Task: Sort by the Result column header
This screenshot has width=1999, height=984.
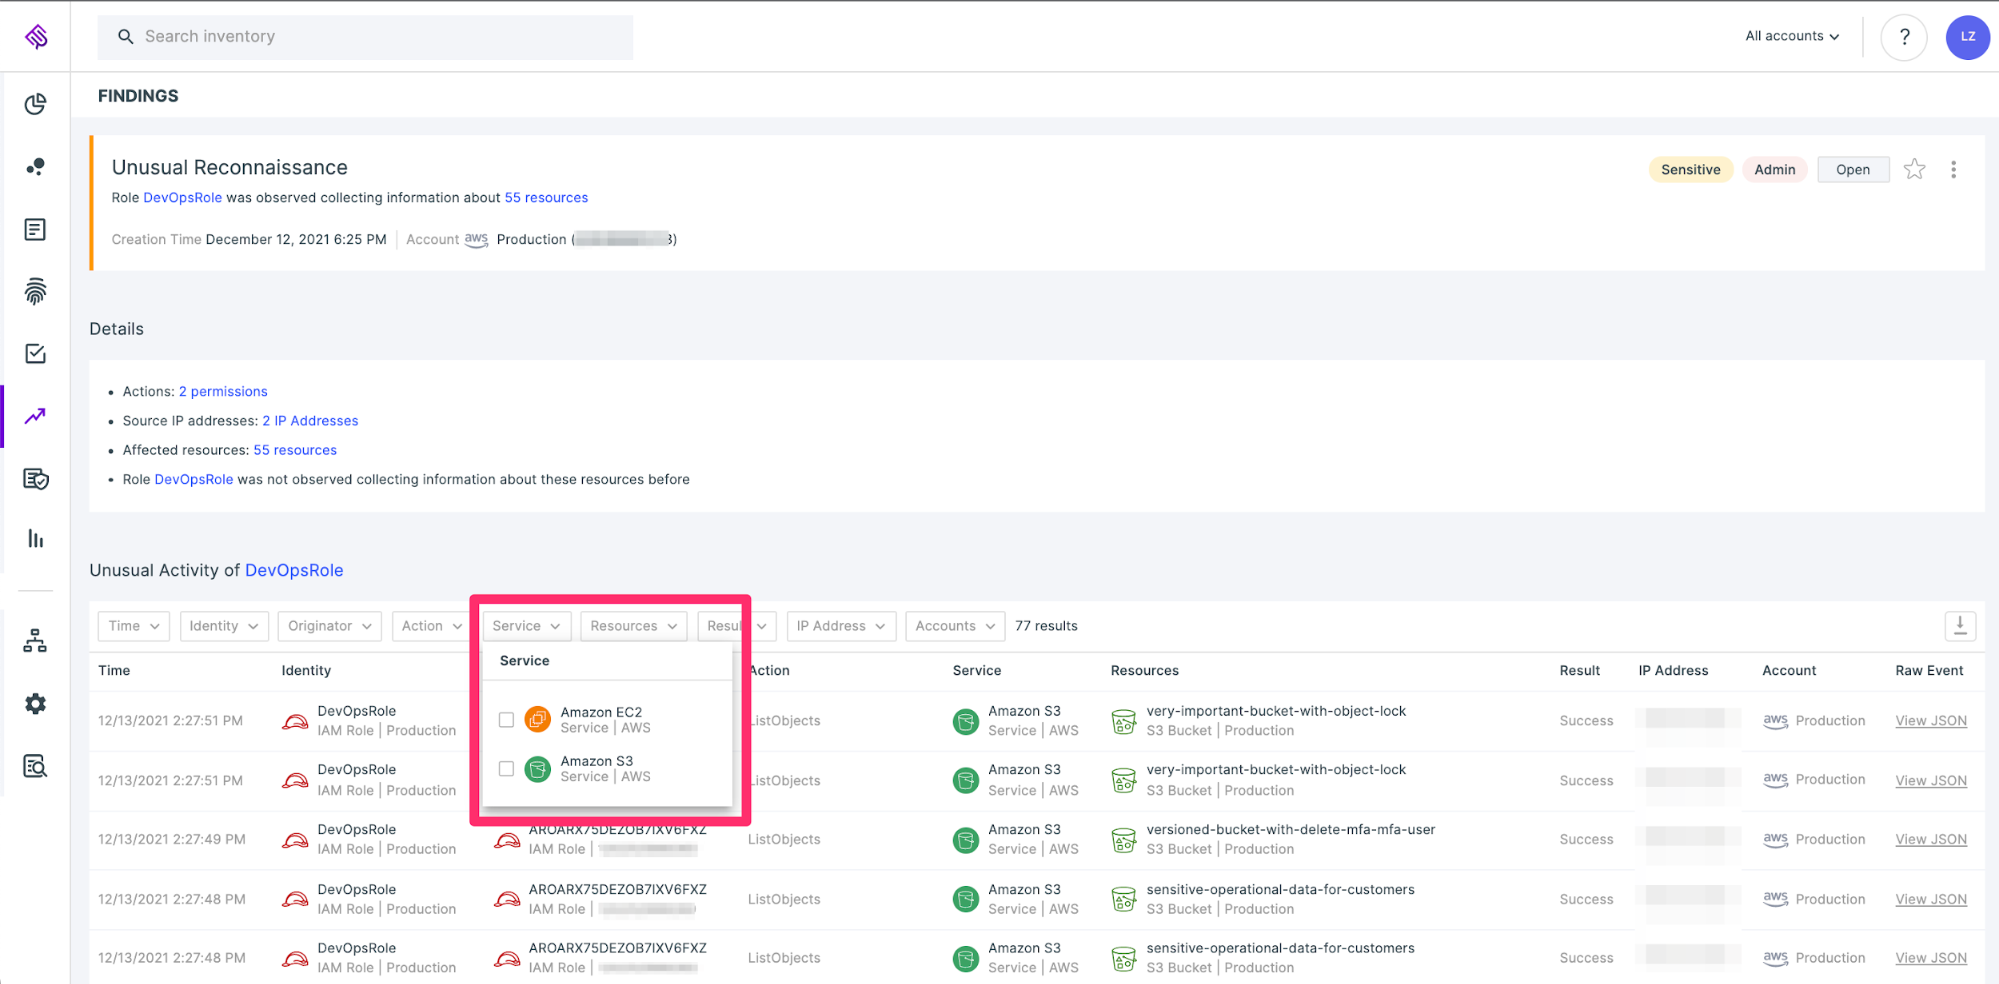Action: point(1579,671)
